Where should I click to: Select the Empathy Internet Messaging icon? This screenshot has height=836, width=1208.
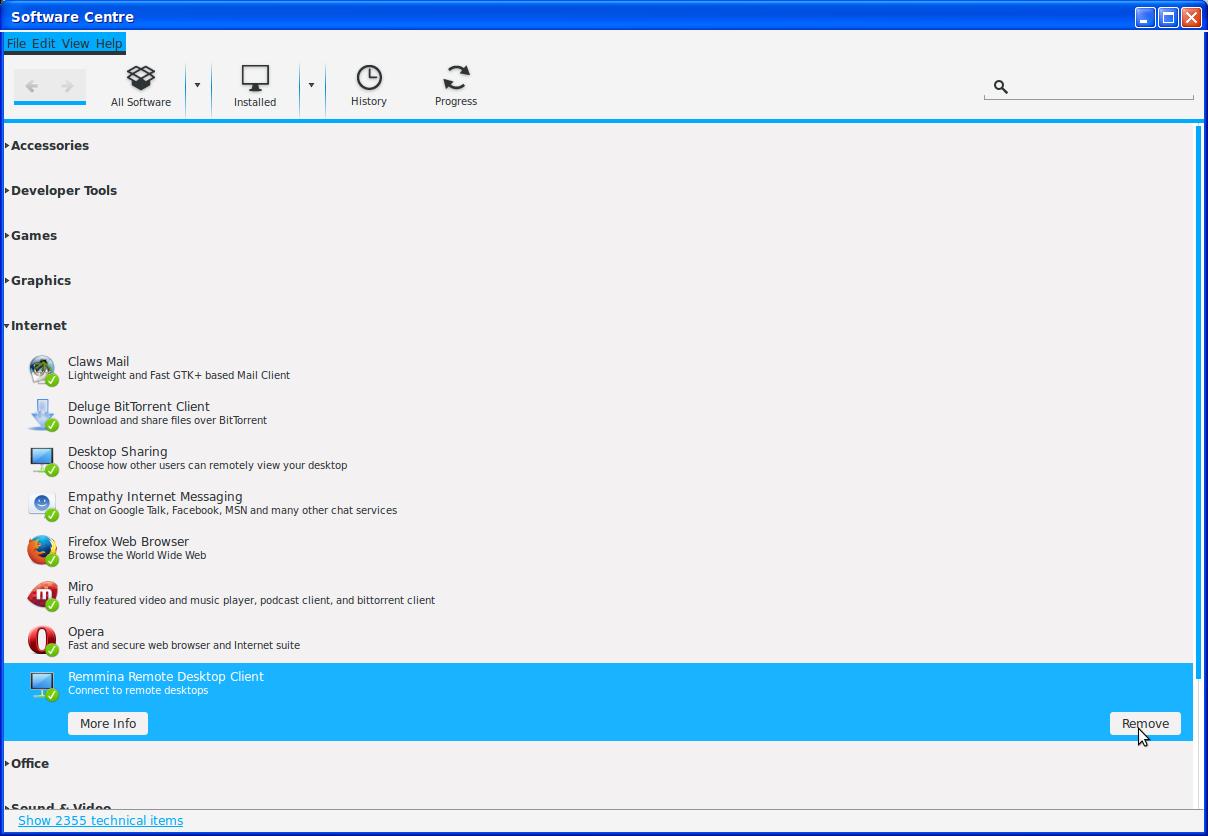click(42, 504)
